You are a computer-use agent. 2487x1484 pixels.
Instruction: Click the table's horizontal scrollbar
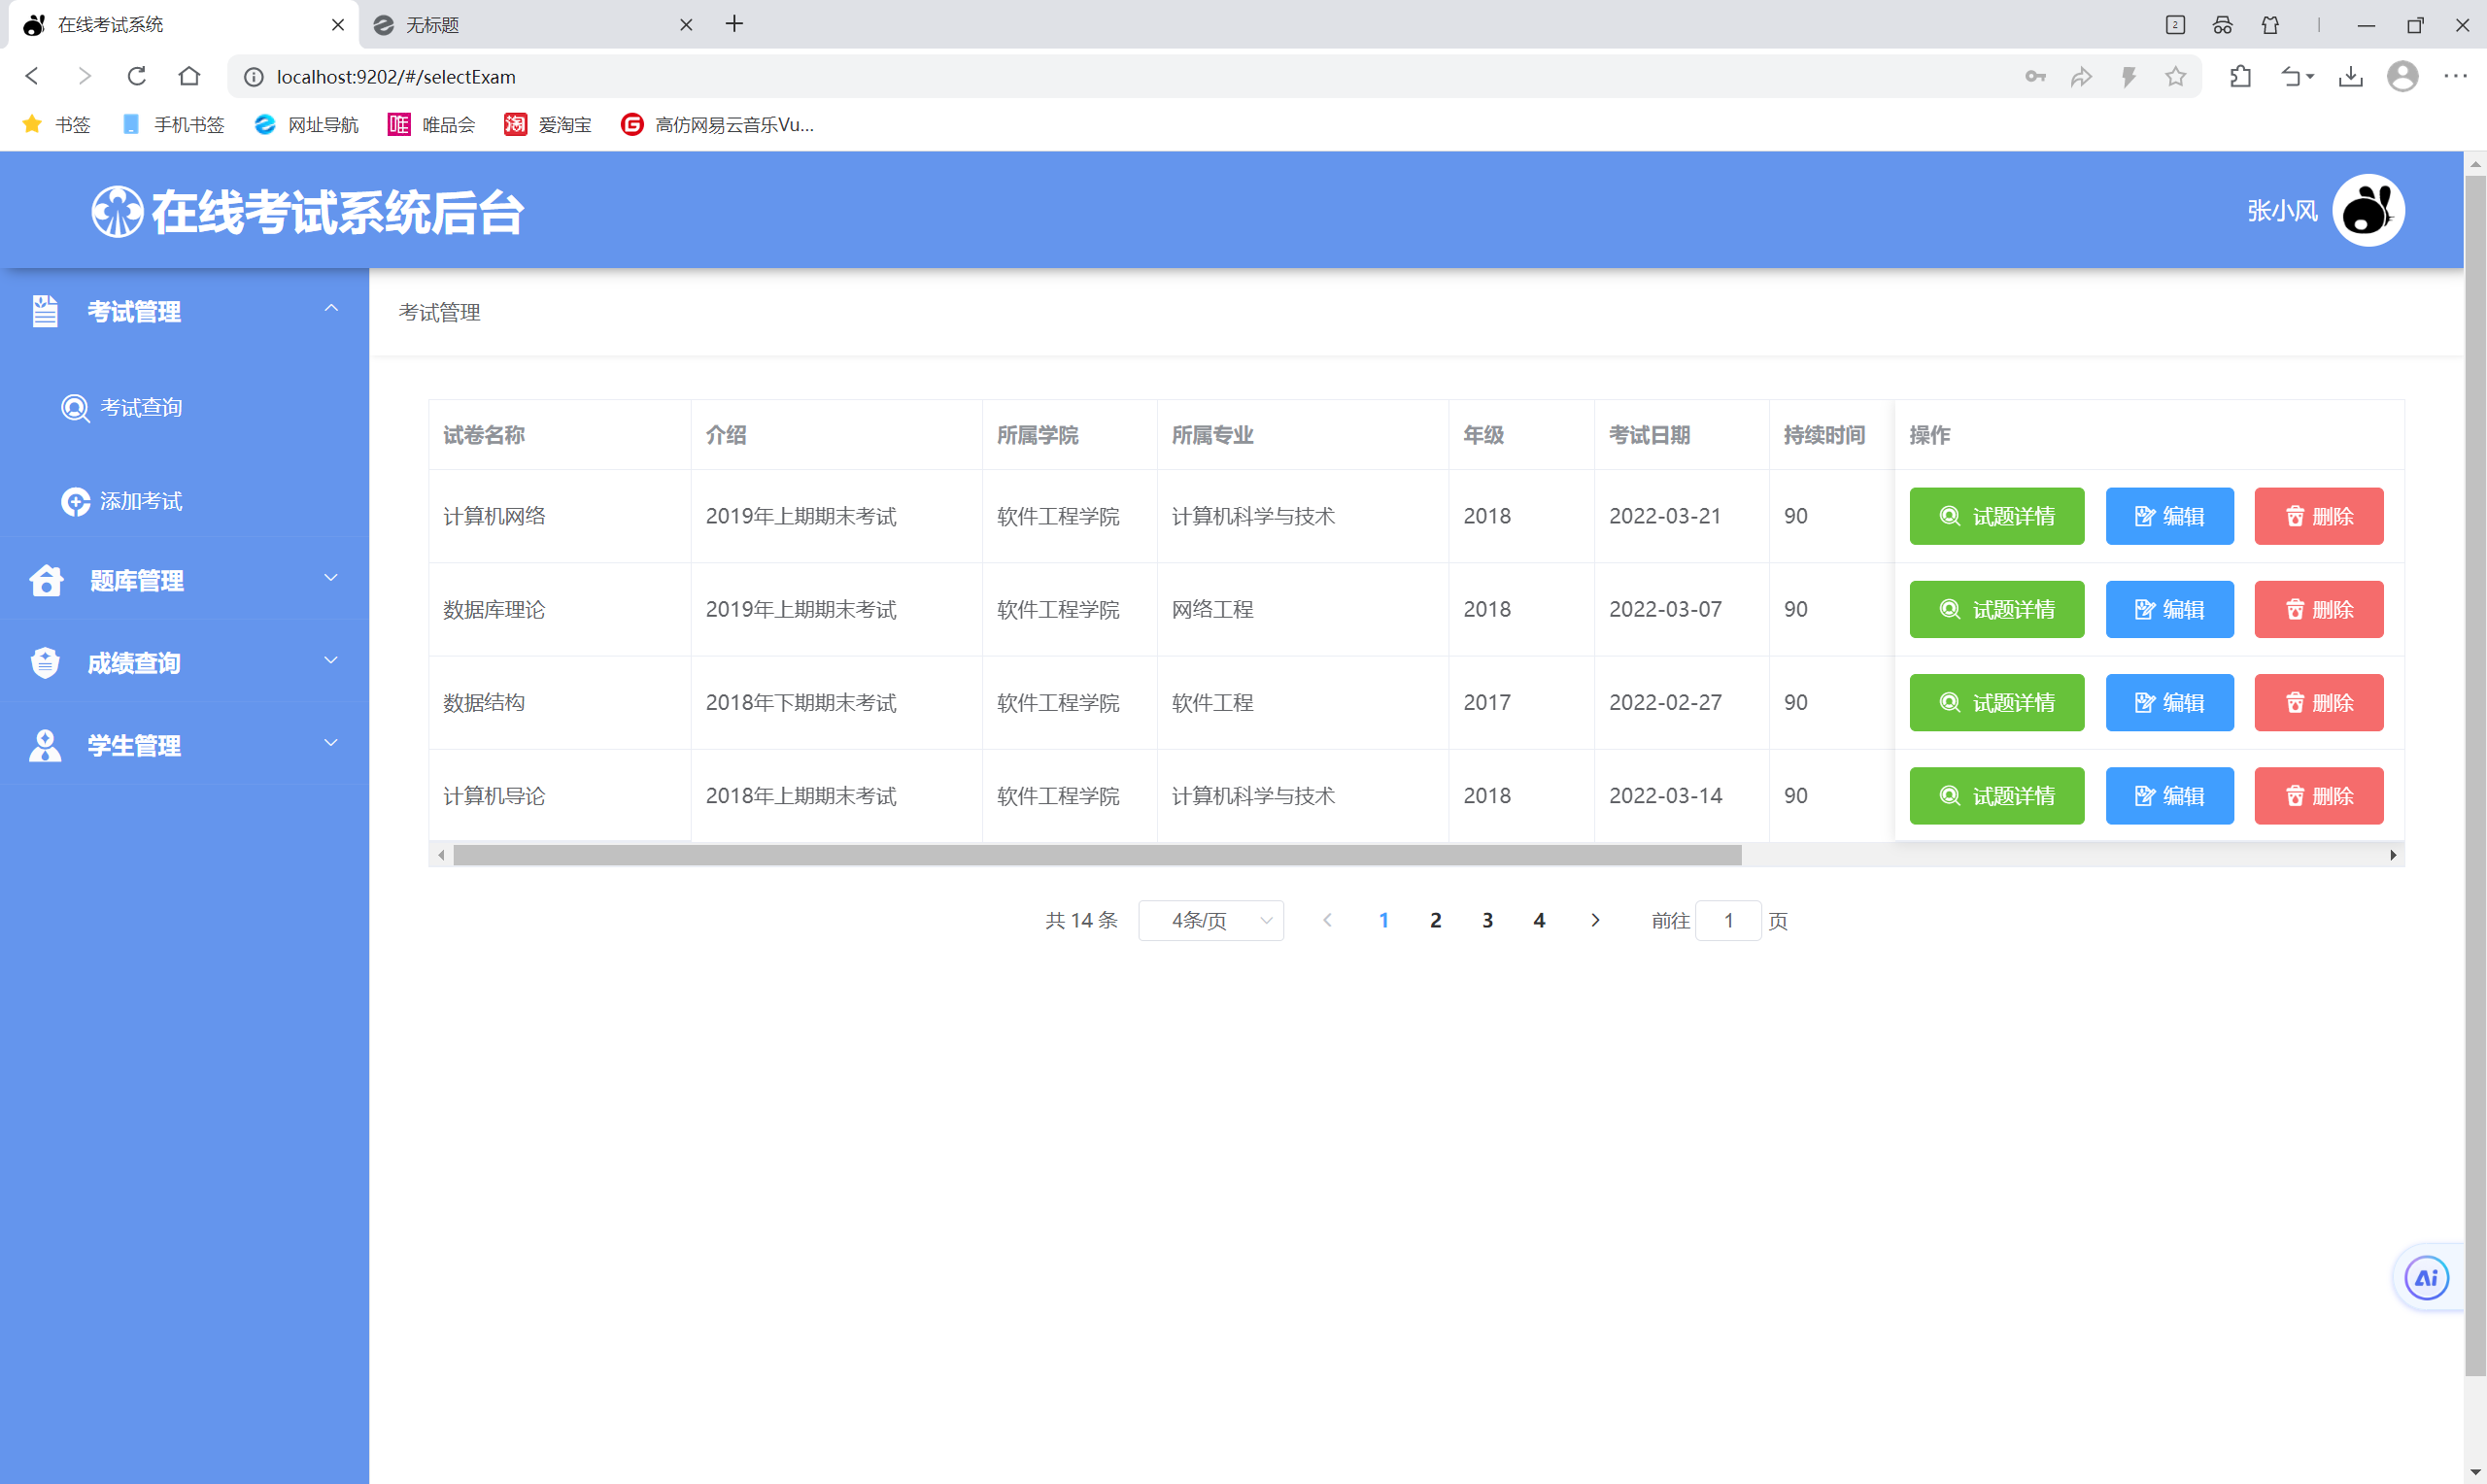[1096, 855]
